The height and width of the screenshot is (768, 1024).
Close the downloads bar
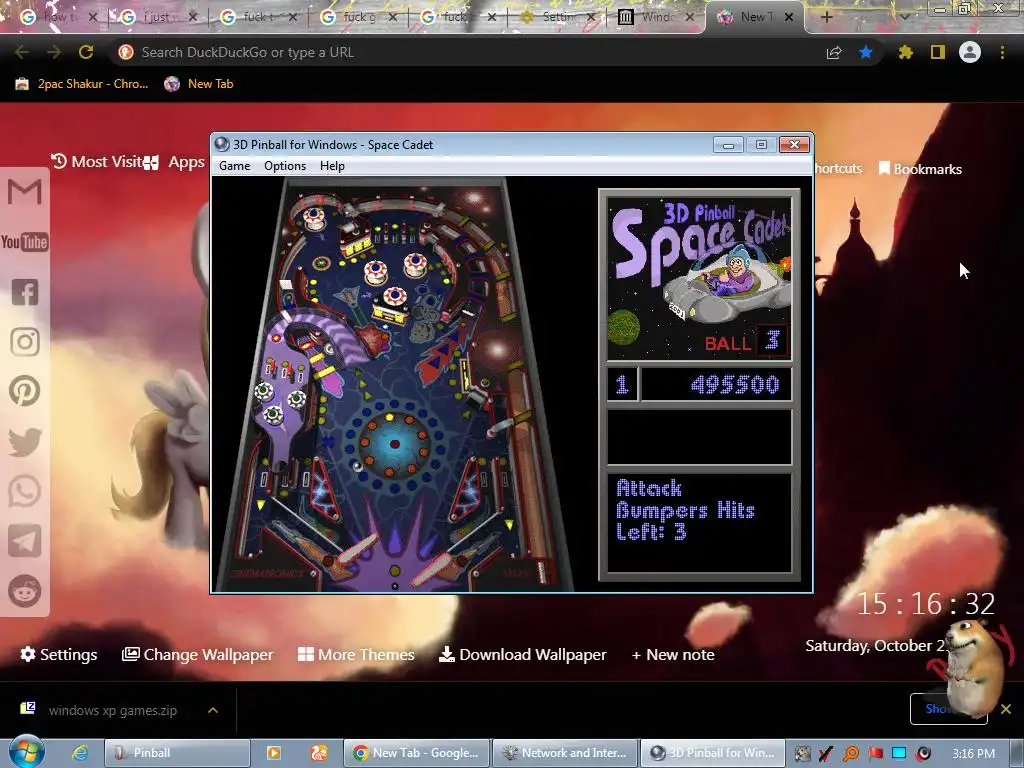tap(1006, 709)
